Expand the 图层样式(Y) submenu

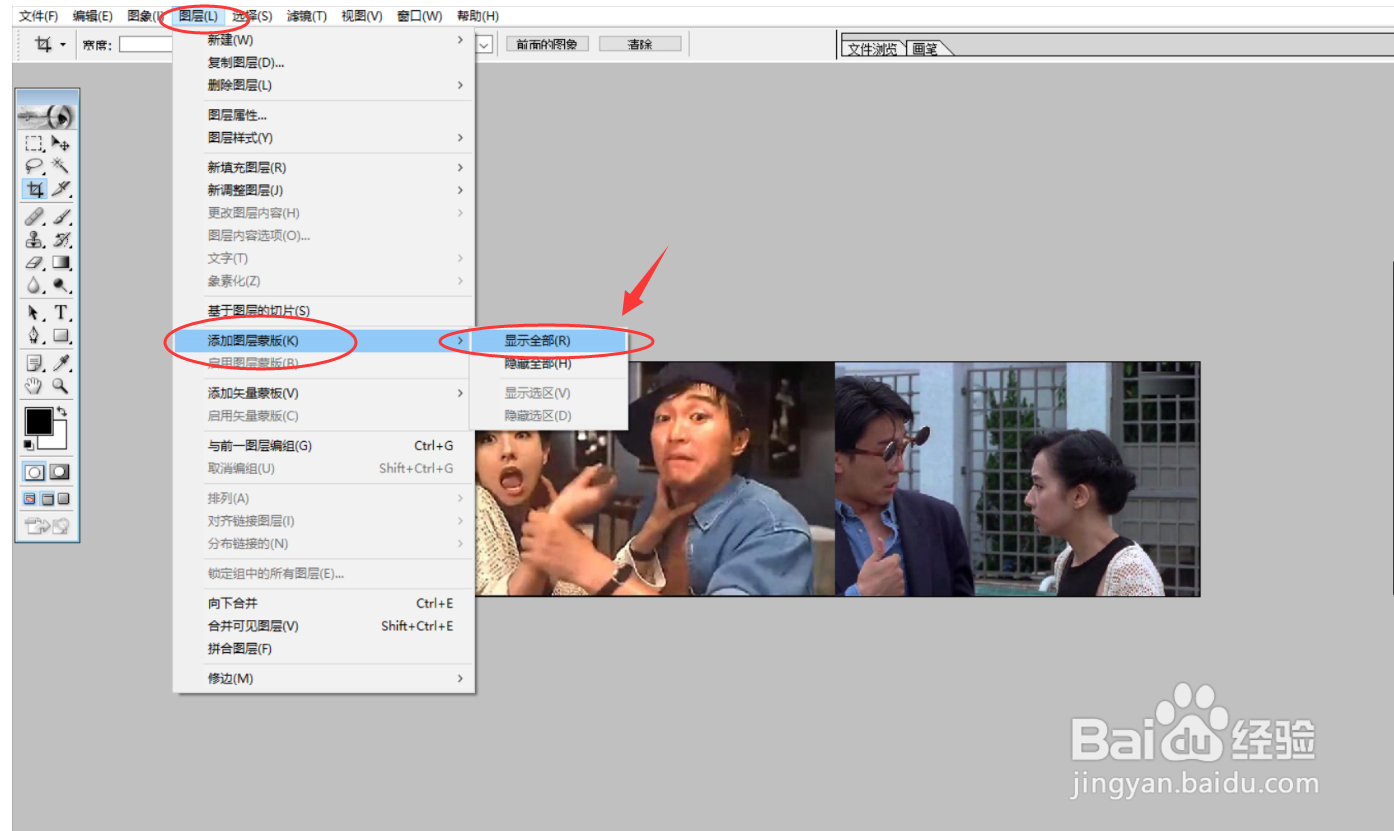tap(460, 138)
